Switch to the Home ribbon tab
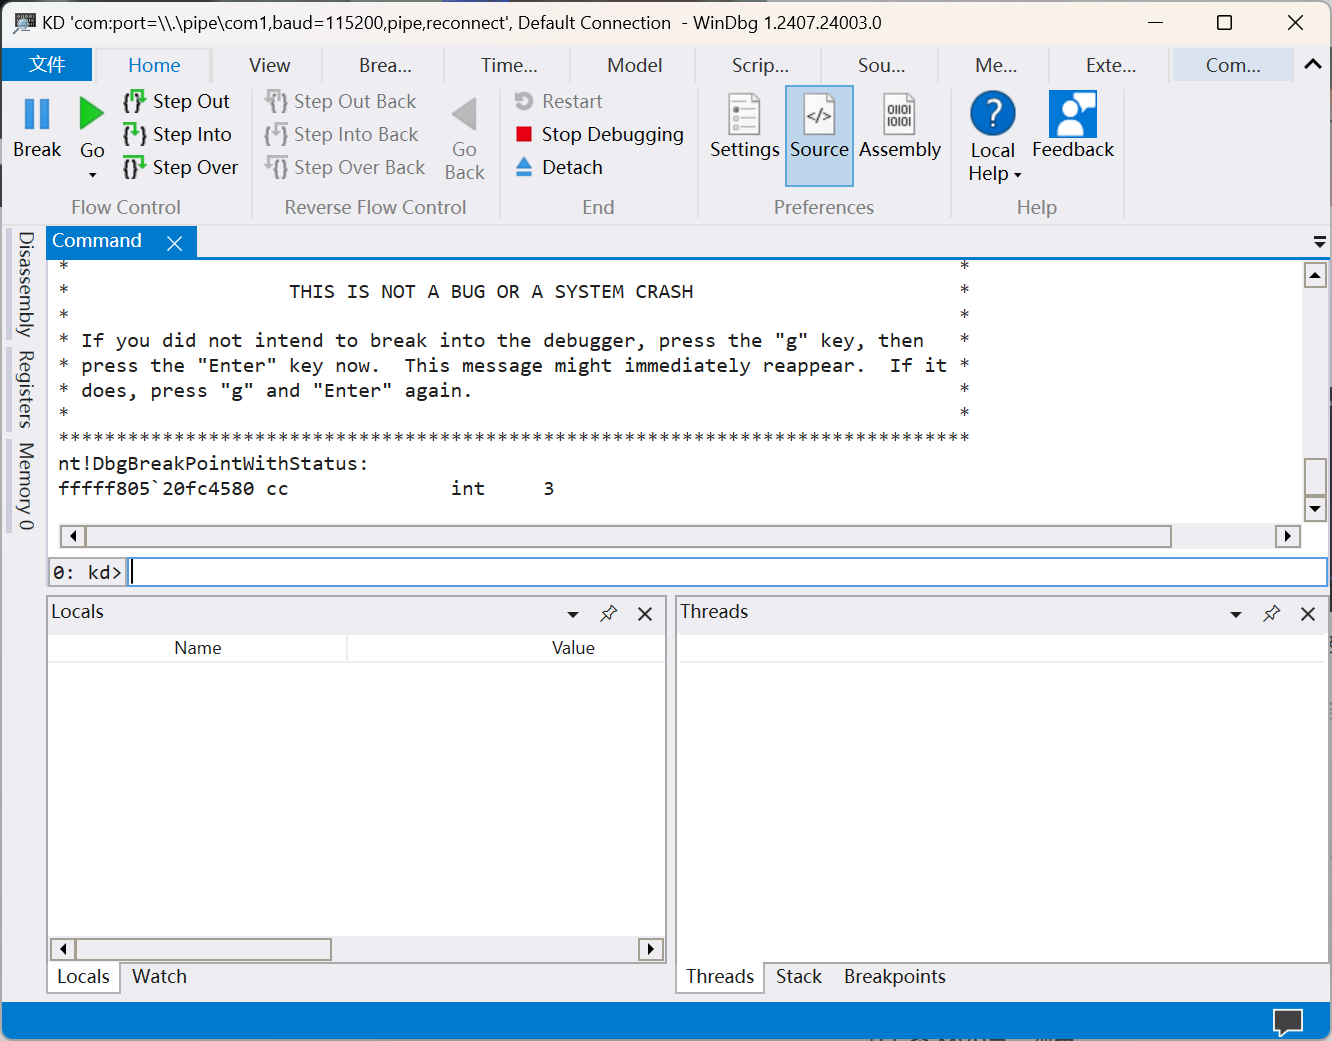The height and width of the screenshot is (1041, 1332). coord(154,65)
